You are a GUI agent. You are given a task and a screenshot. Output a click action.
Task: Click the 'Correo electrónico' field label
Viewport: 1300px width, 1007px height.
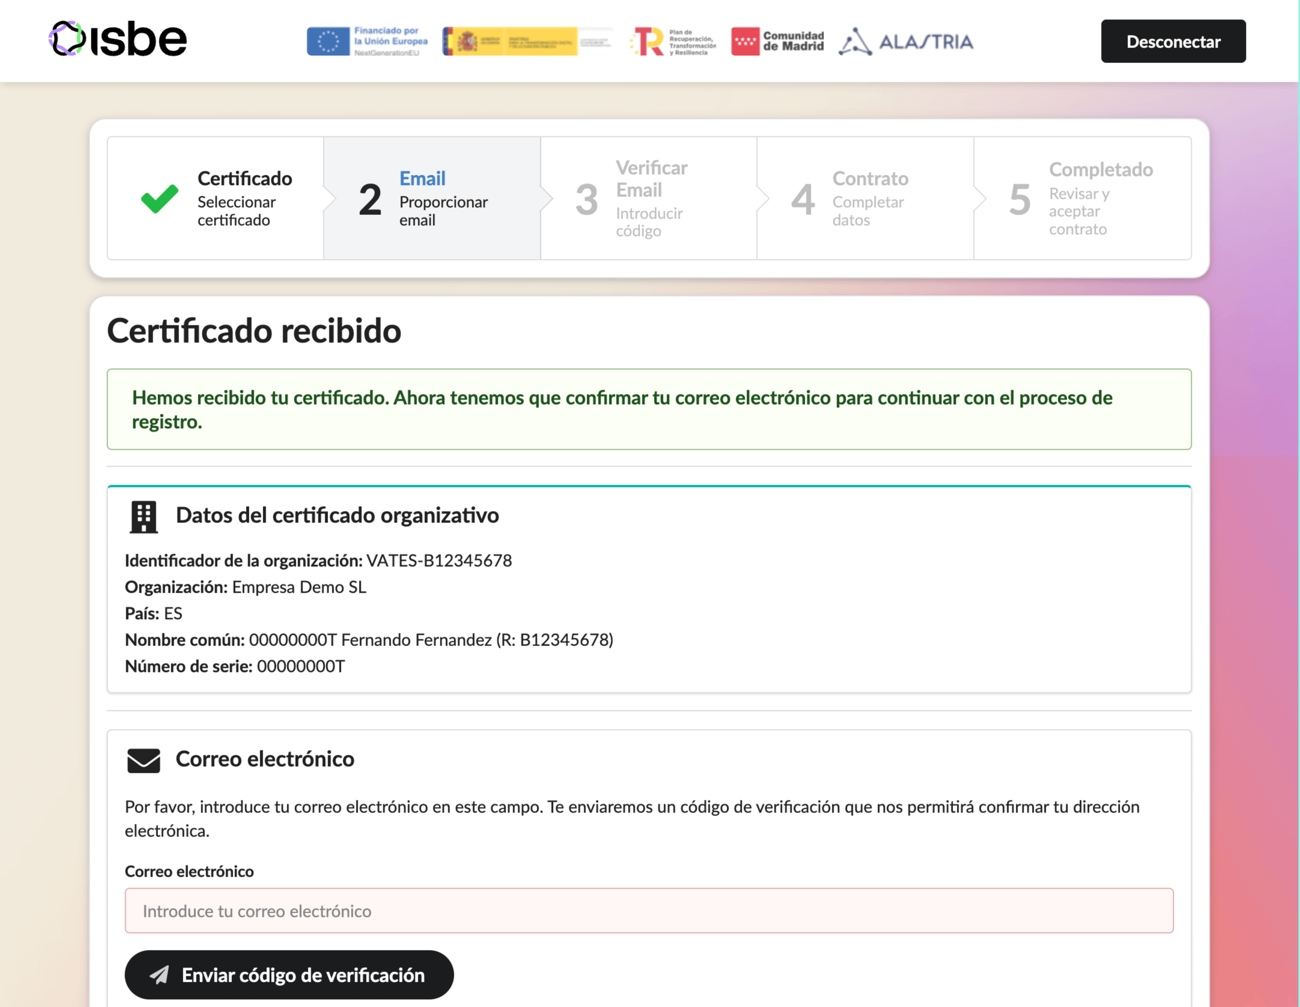[189, 871]
